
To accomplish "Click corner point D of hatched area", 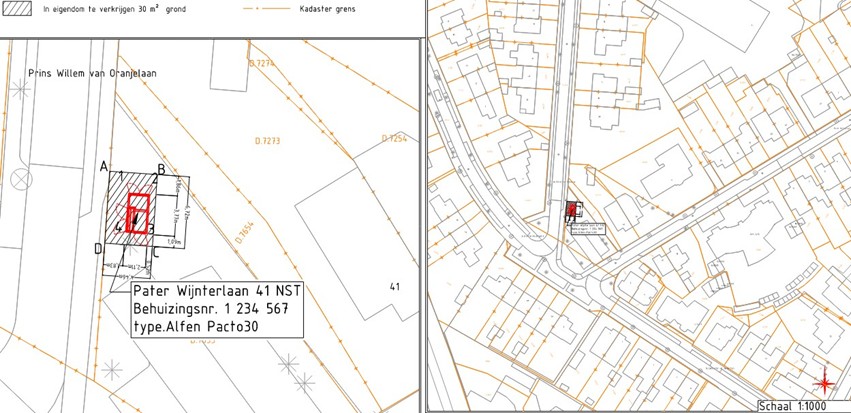I will (x=98, y=248).
